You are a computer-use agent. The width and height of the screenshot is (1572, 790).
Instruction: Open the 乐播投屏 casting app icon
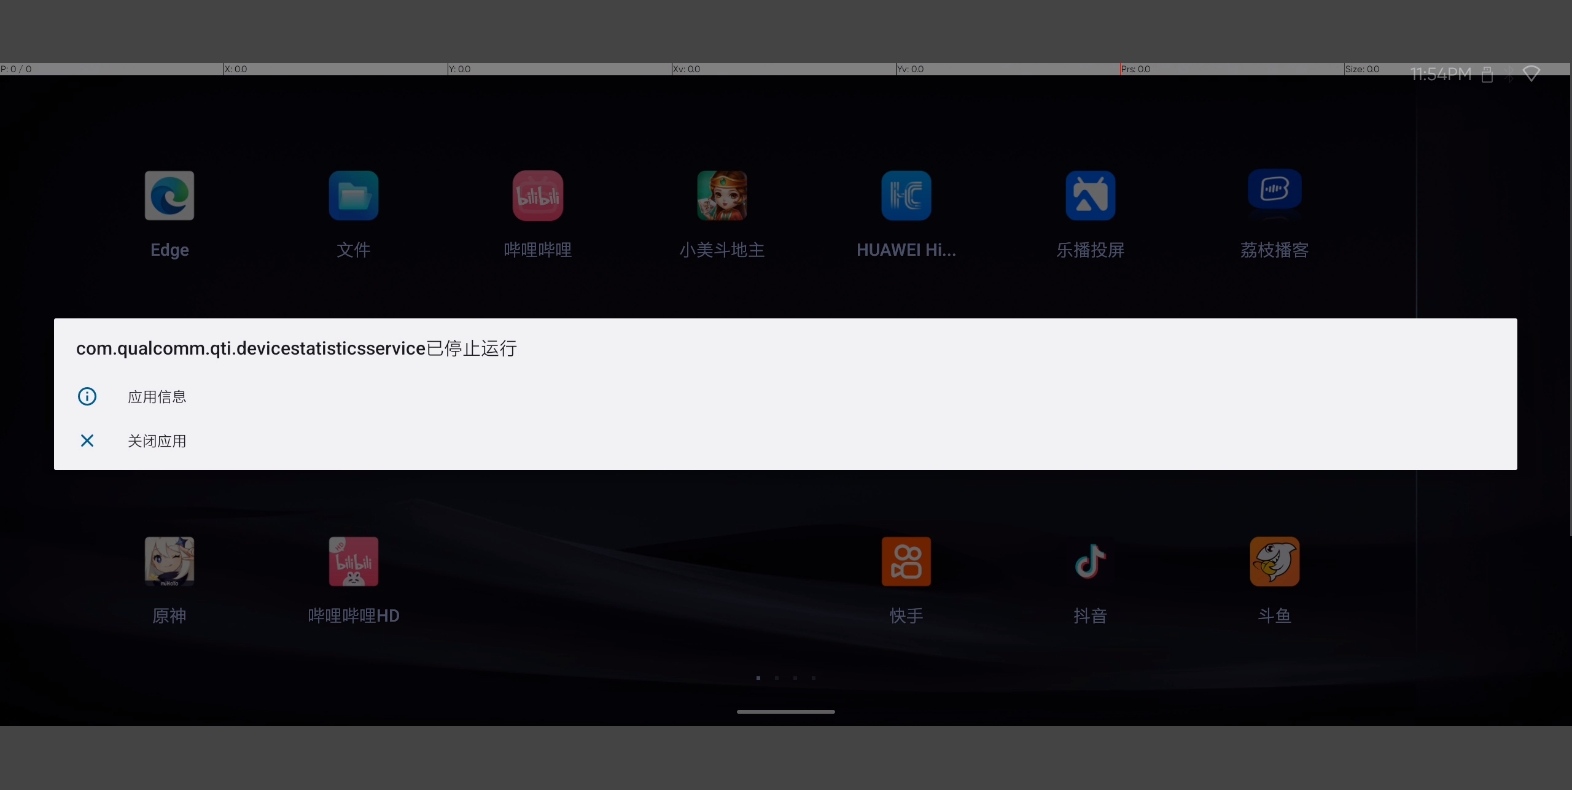click(1090, 196)
